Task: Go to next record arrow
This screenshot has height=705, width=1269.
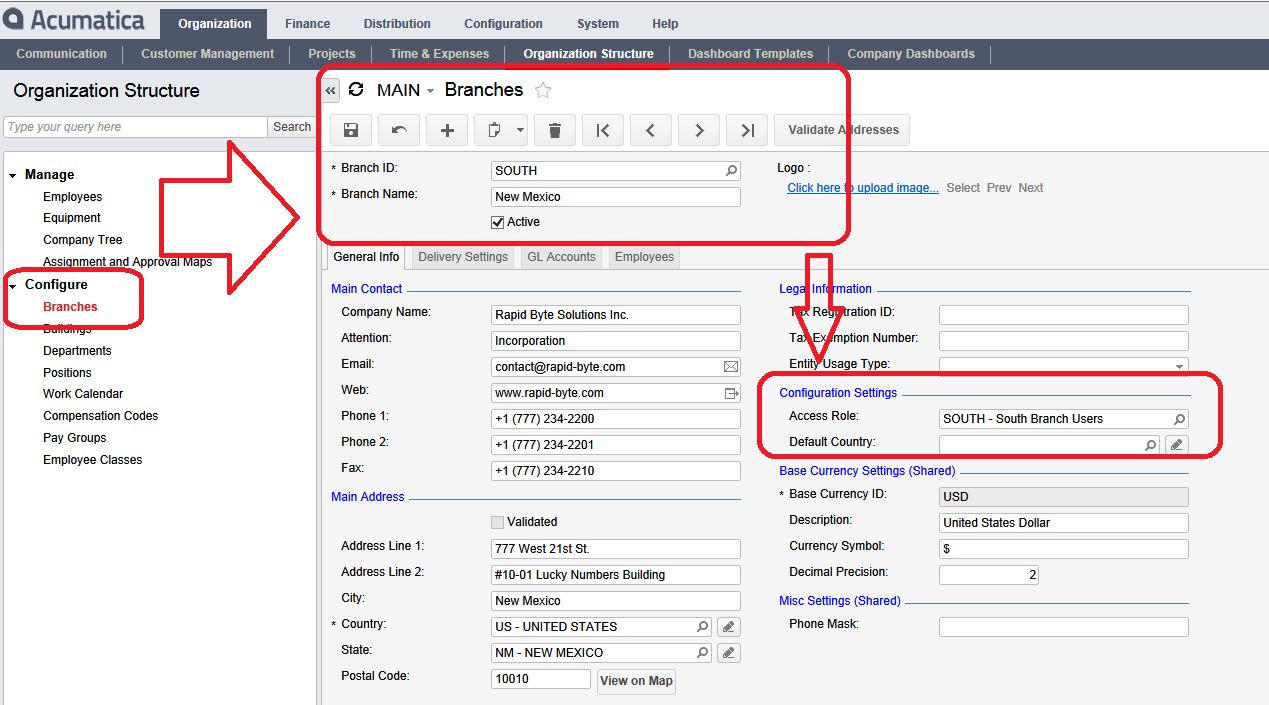Action: tap(699, 130)
